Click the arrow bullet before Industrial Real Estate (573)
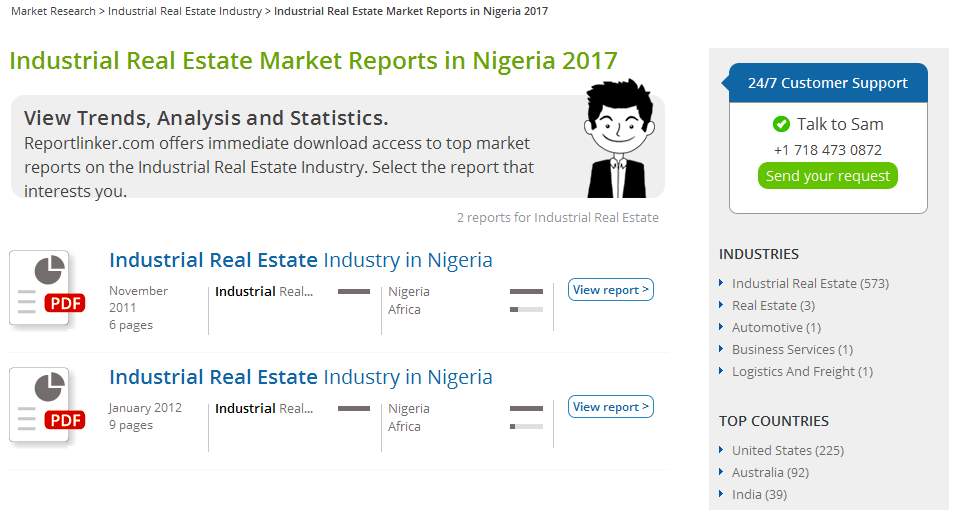This screenshot has width=954, height=510. pos(721,283)
